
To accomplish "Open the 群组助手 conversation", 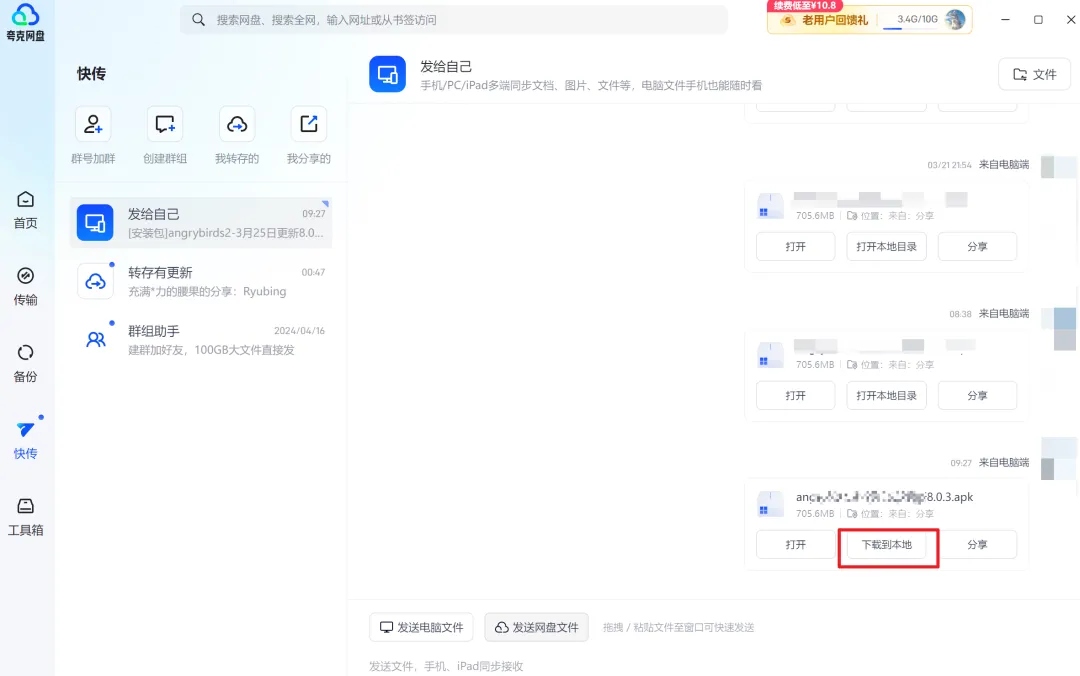I will point(200,340).
